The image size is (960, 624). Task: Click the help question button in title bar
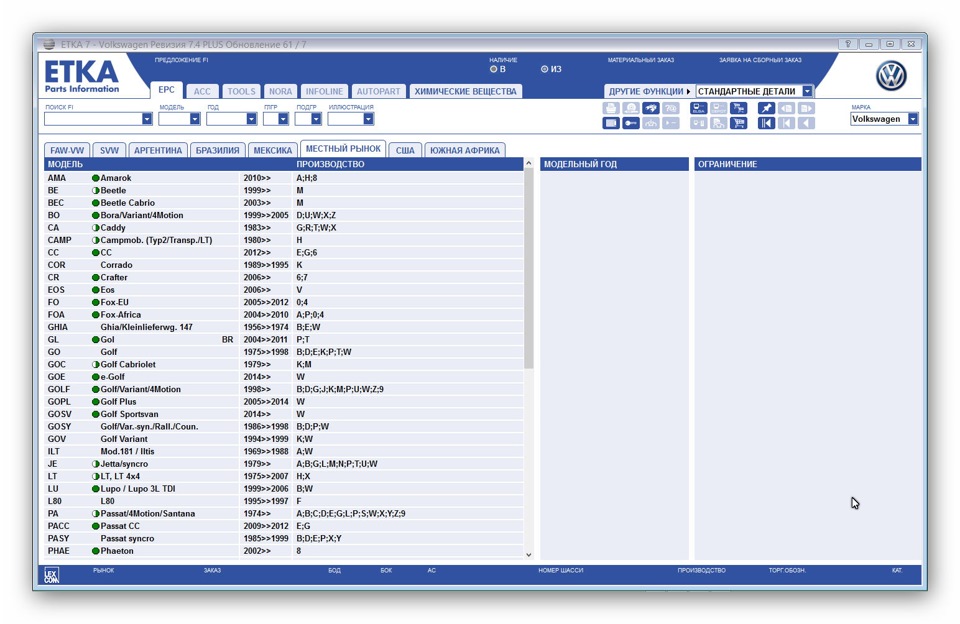pyautogui.click(x=848, y=44)
